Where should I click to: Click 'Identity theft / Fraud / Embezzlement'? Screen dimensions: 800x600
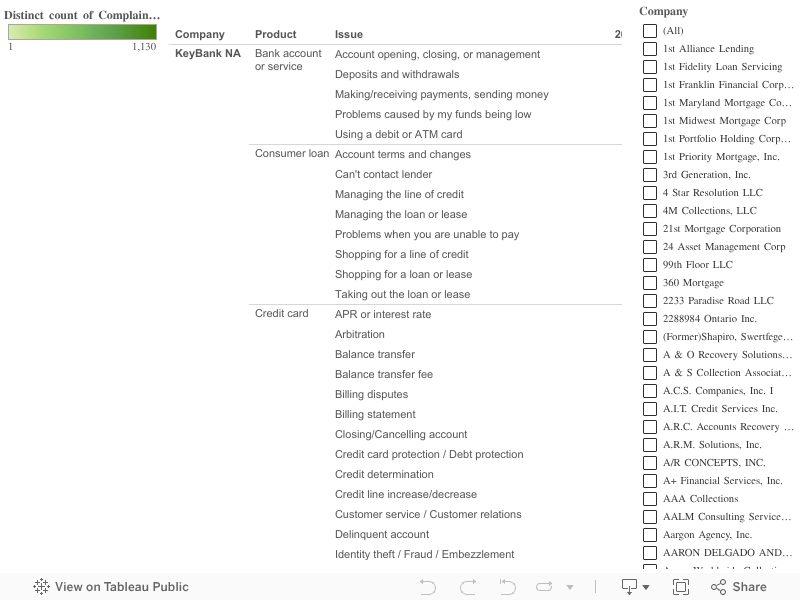point(424,554)
